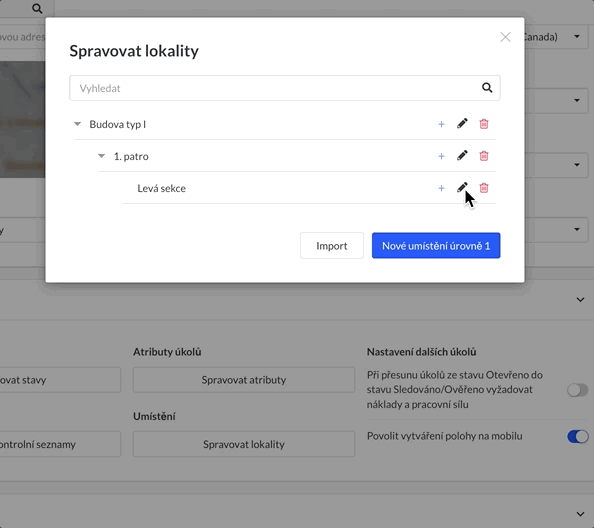Image resolution: width=594 pixels, height=528 pixels.
Task: Toggle requiring costs and labor switch
Action: pyautogui.click(x=578, y=390)
